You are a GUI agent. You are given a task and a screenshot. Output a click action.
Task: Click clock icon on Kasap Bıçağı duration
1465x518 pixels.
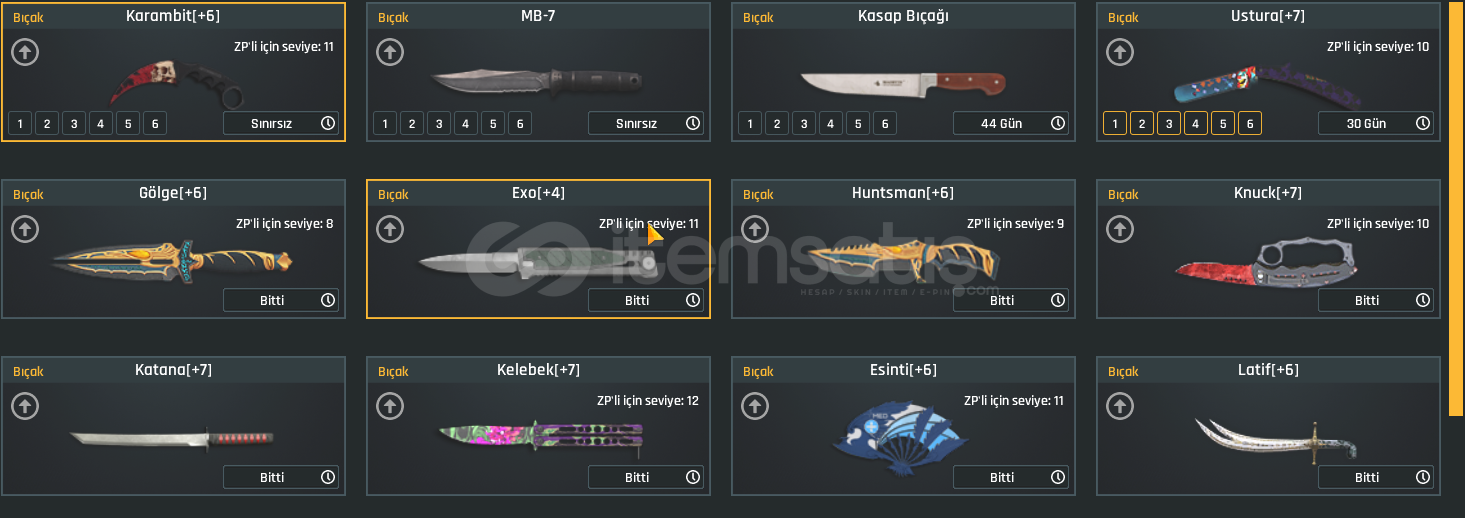point(1058,123)
